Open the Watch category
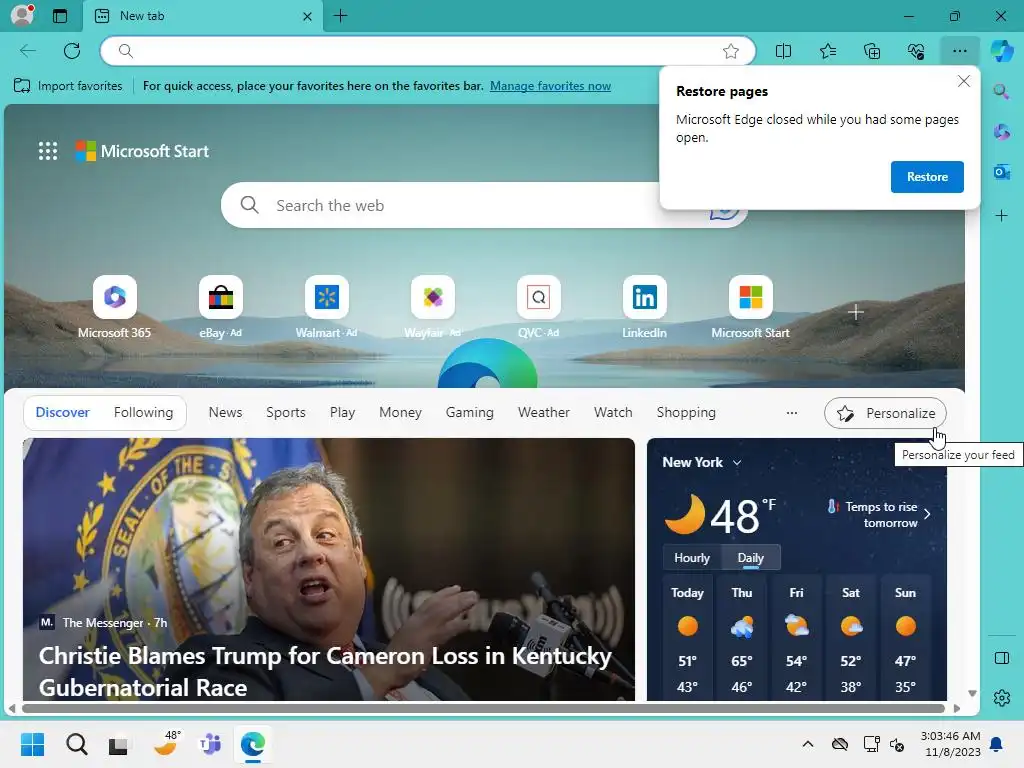 (613, 412)
